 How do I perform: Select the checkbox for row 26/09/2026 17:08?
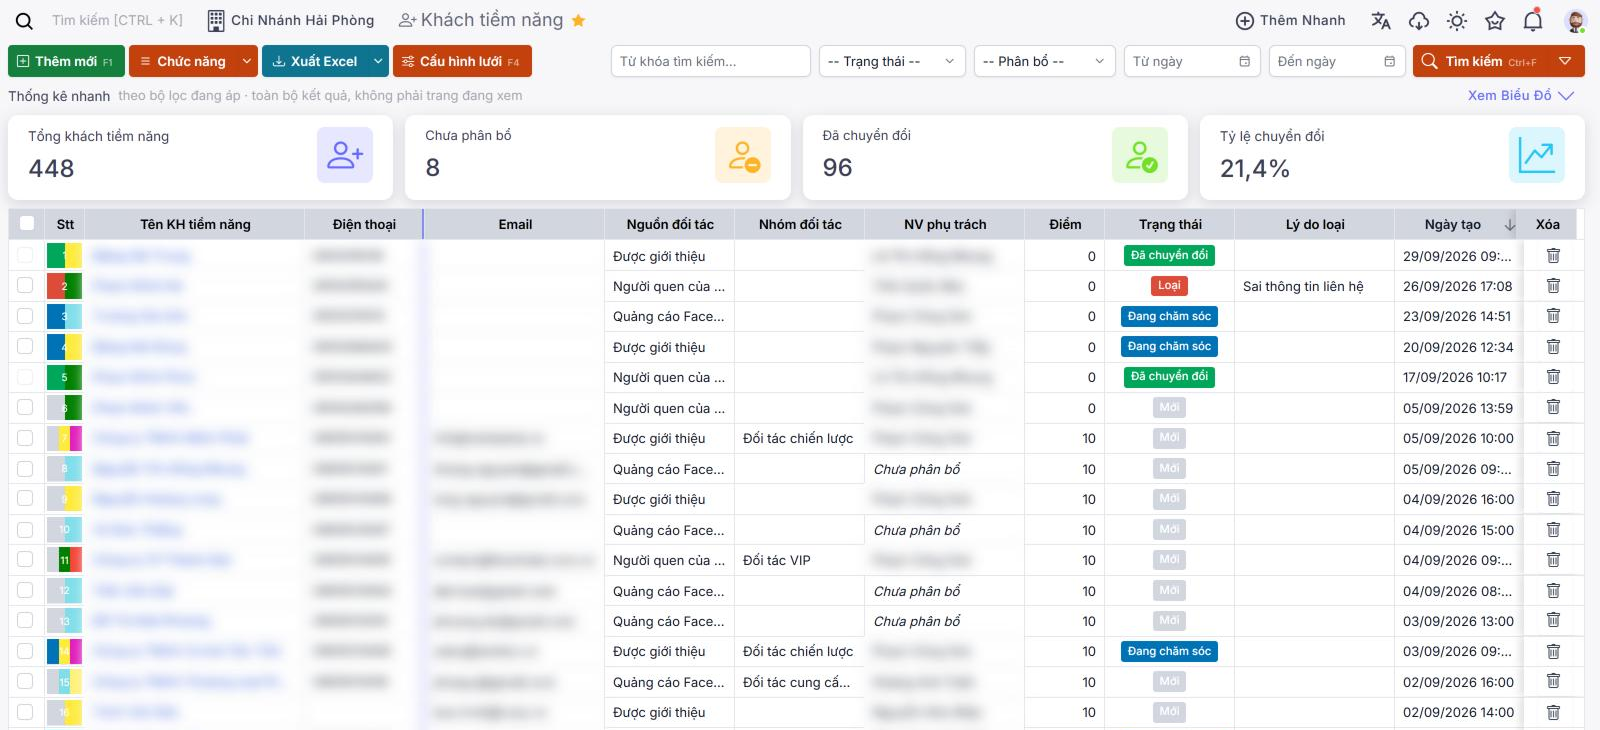[25, 286]
